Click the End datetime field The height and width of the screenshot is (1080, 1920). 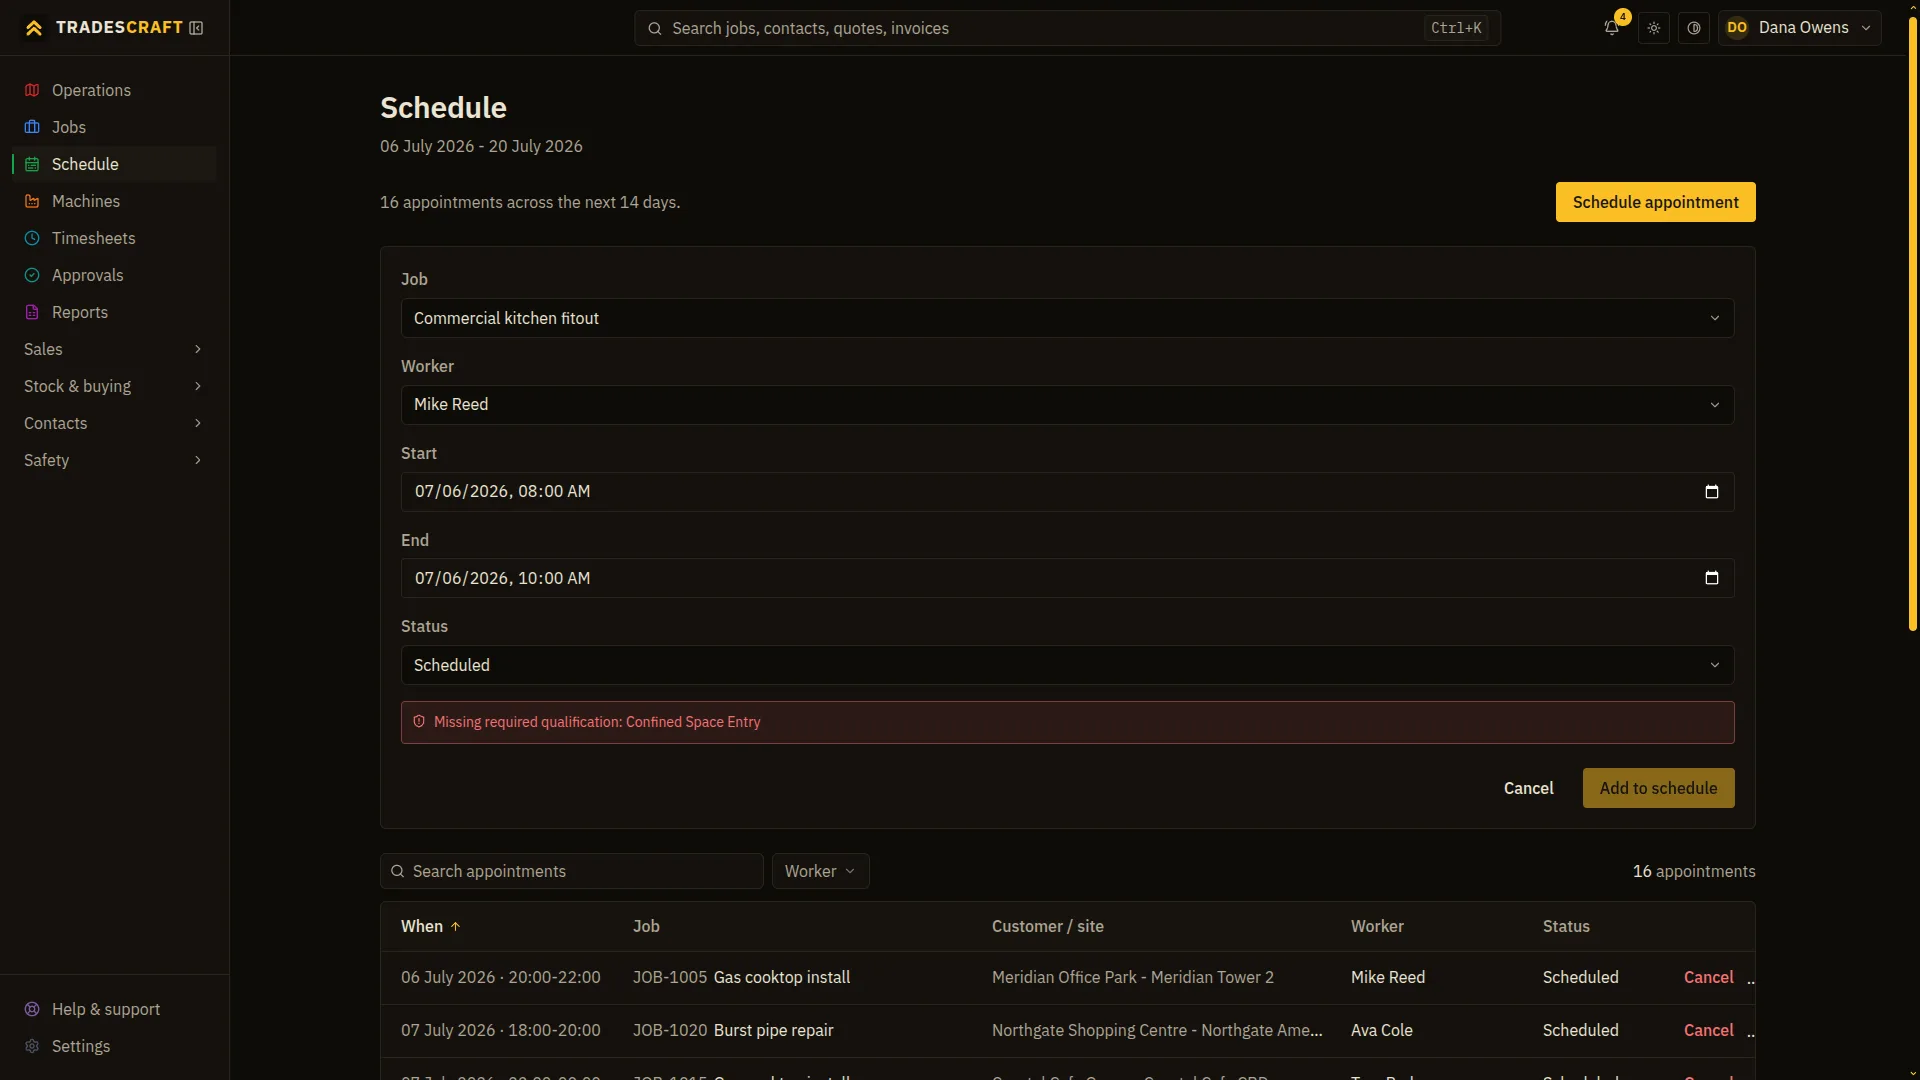(1067, 578)
